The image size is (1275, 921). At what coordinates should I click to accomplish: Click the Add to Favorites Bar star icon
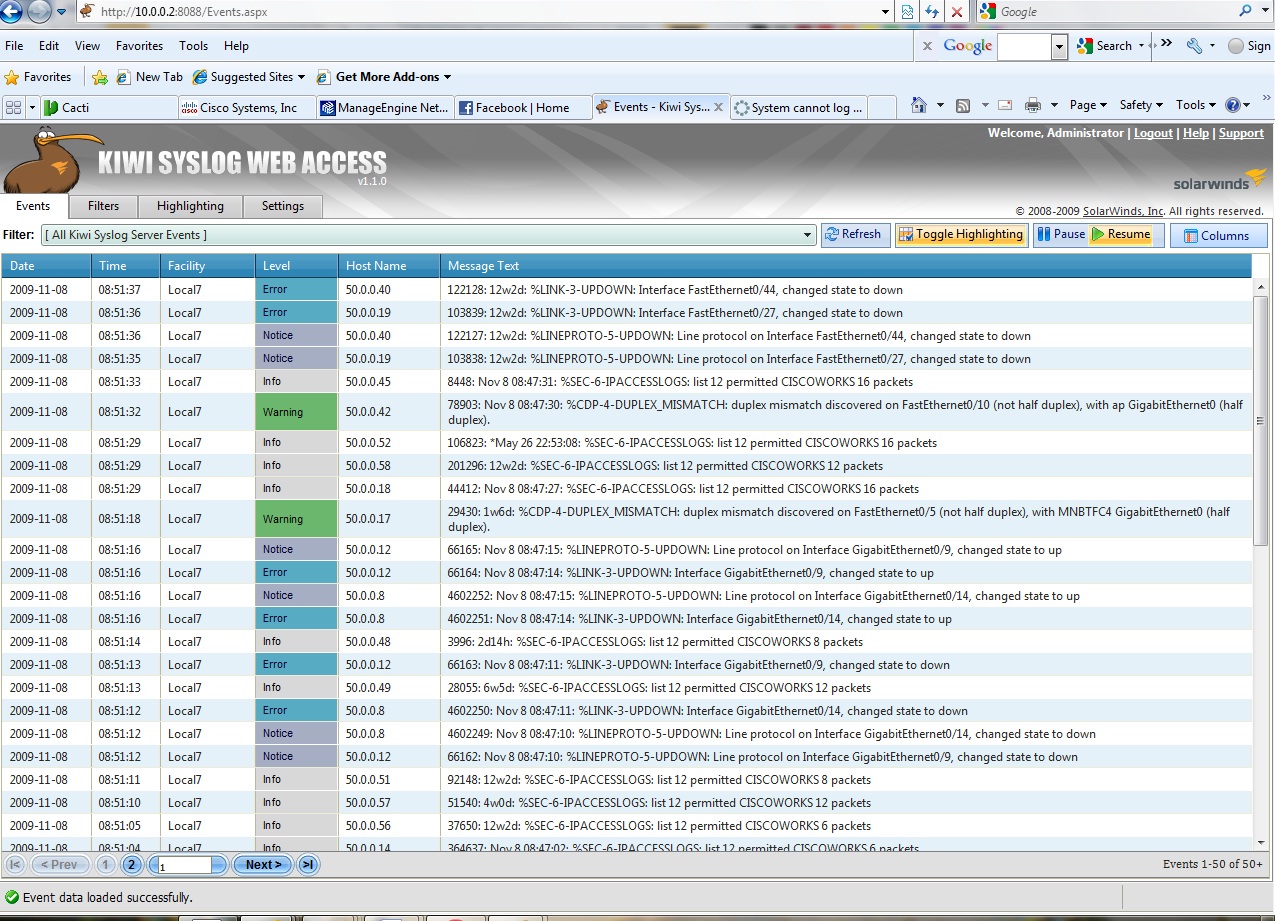click(100, 77)
